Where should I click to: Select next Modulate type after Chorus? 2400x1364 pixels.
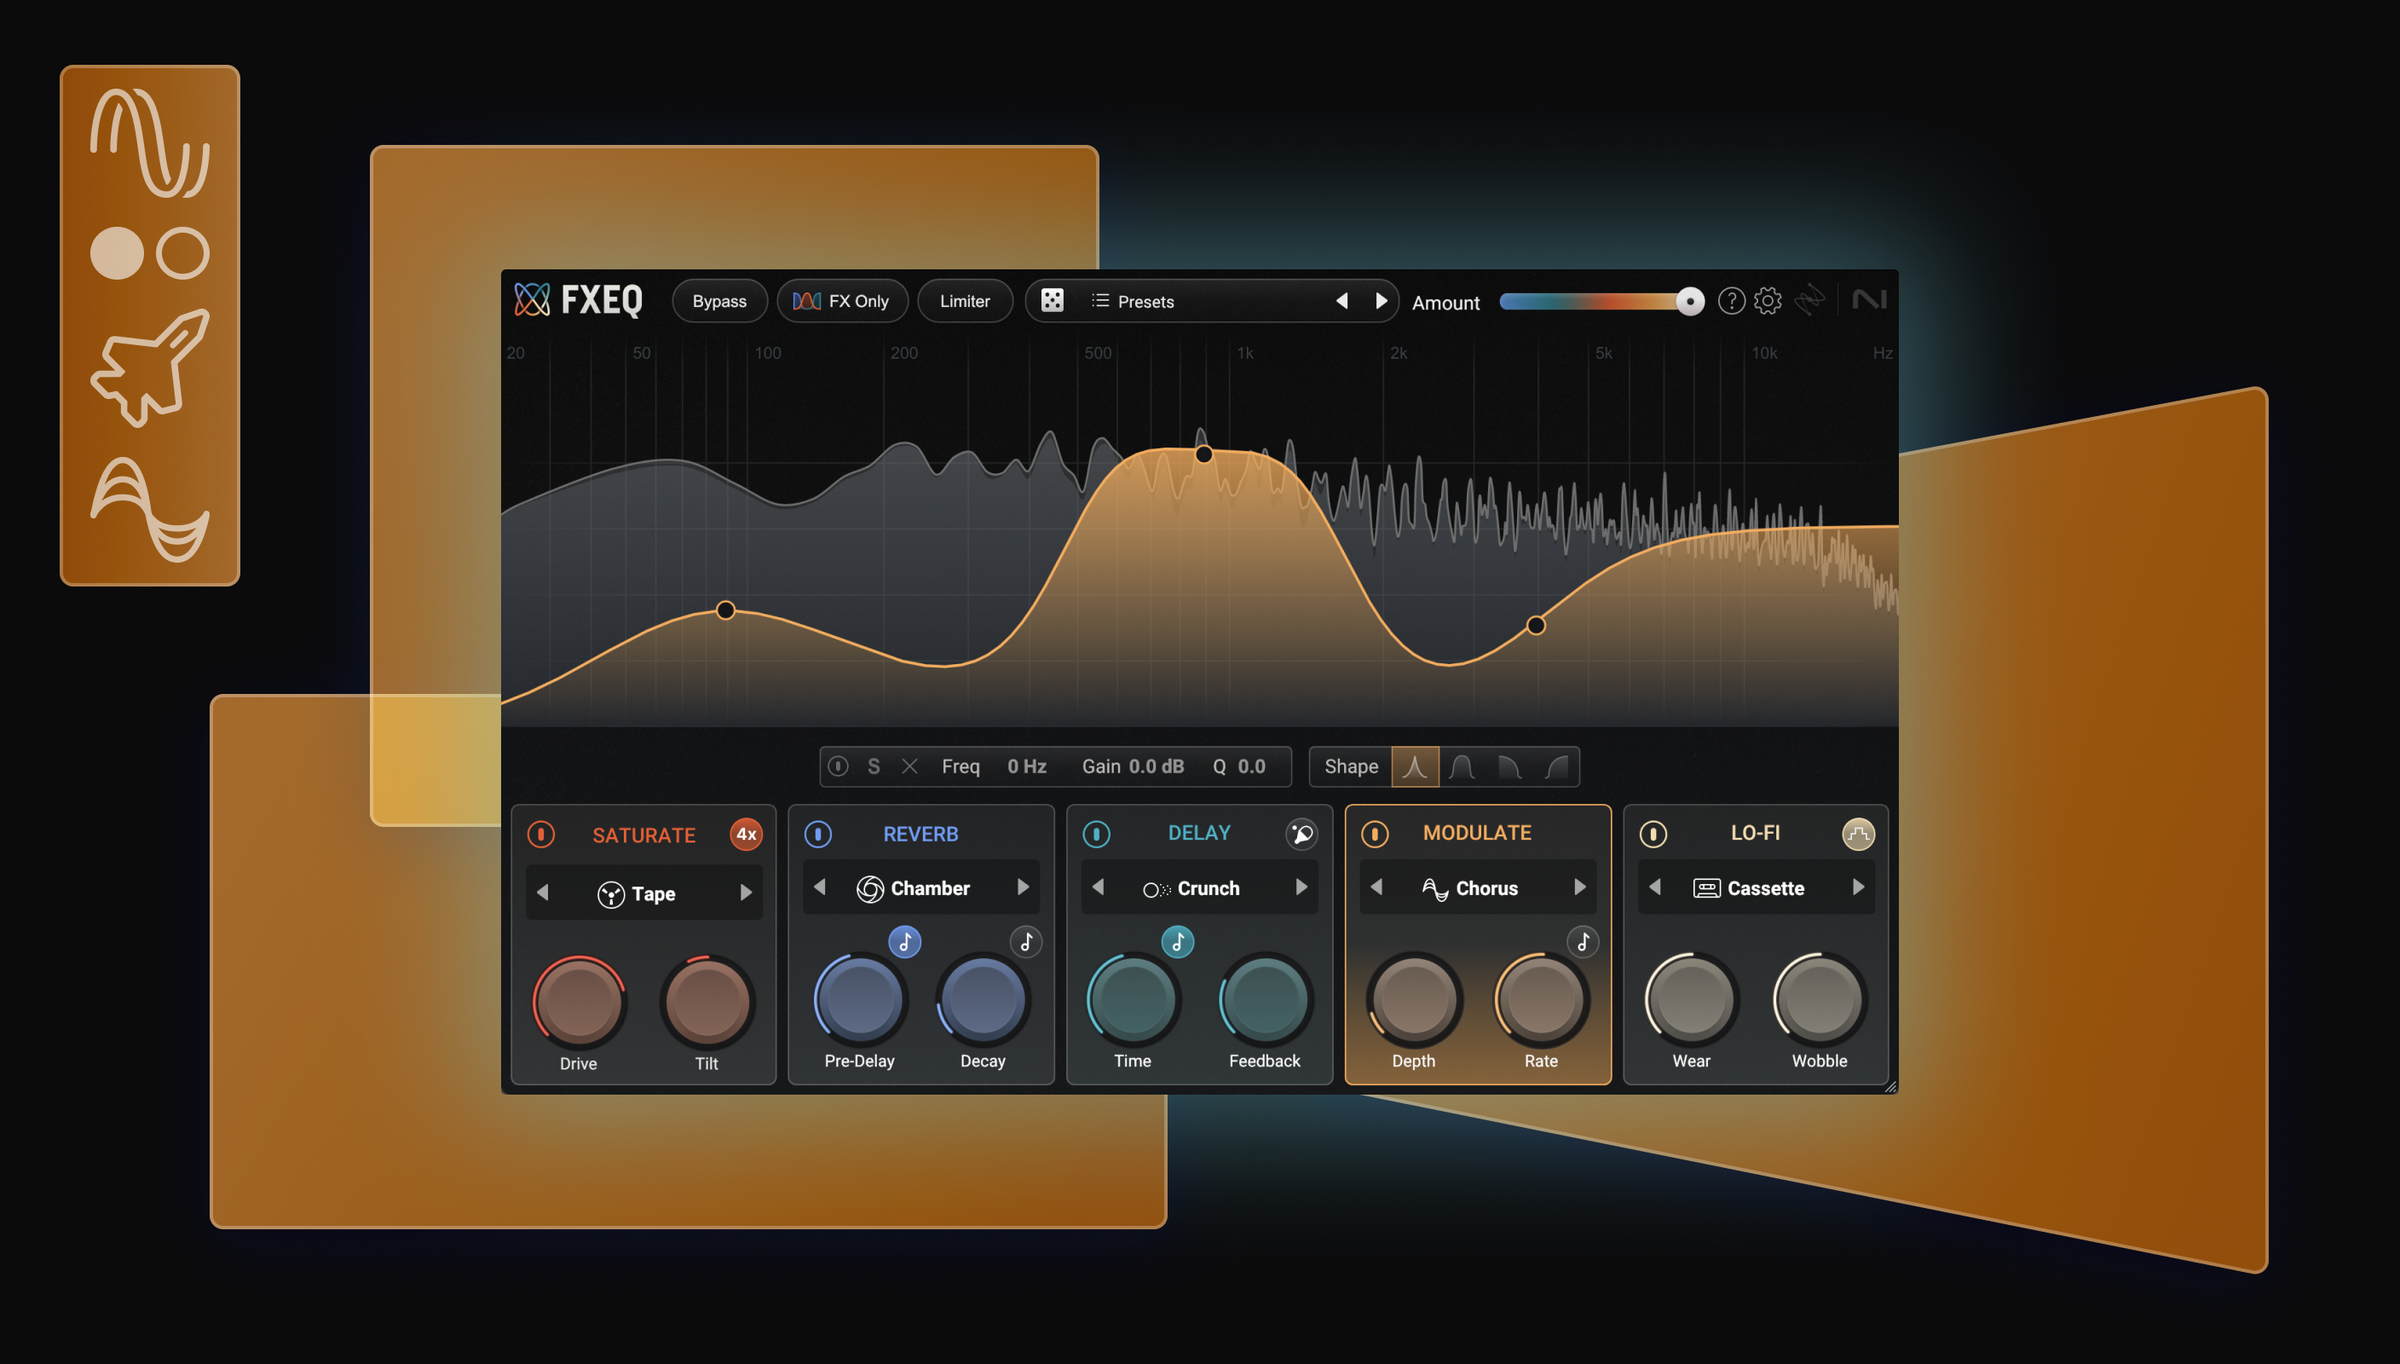click(1580, 887)
